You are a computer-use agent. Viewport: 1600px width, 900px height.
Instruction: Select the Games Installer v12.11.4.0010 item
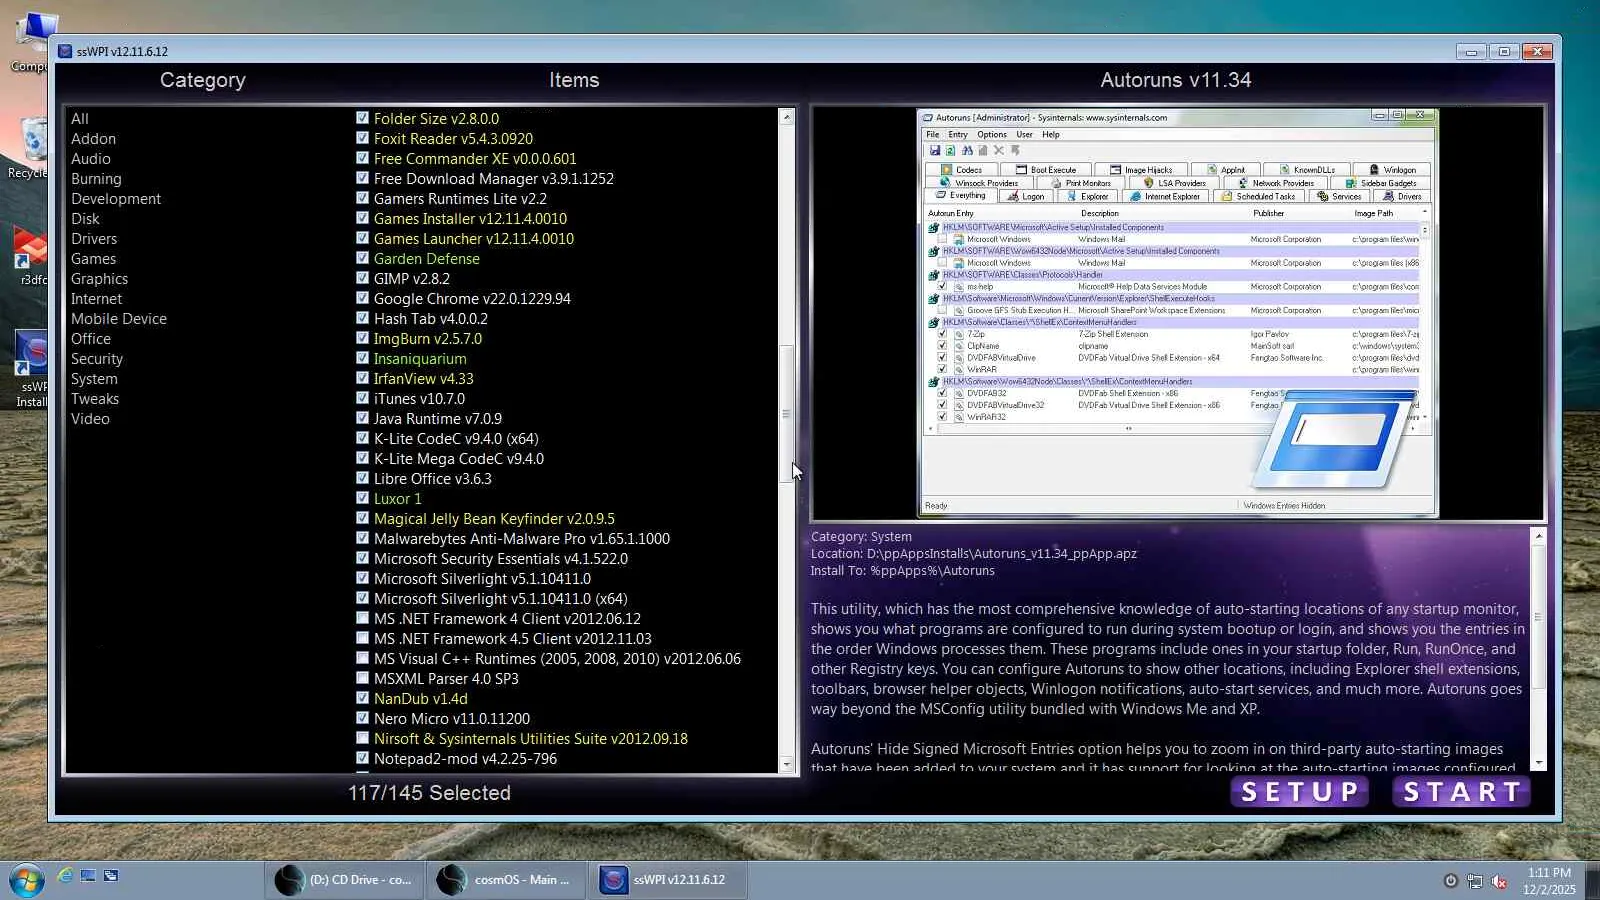pos(470,218)
